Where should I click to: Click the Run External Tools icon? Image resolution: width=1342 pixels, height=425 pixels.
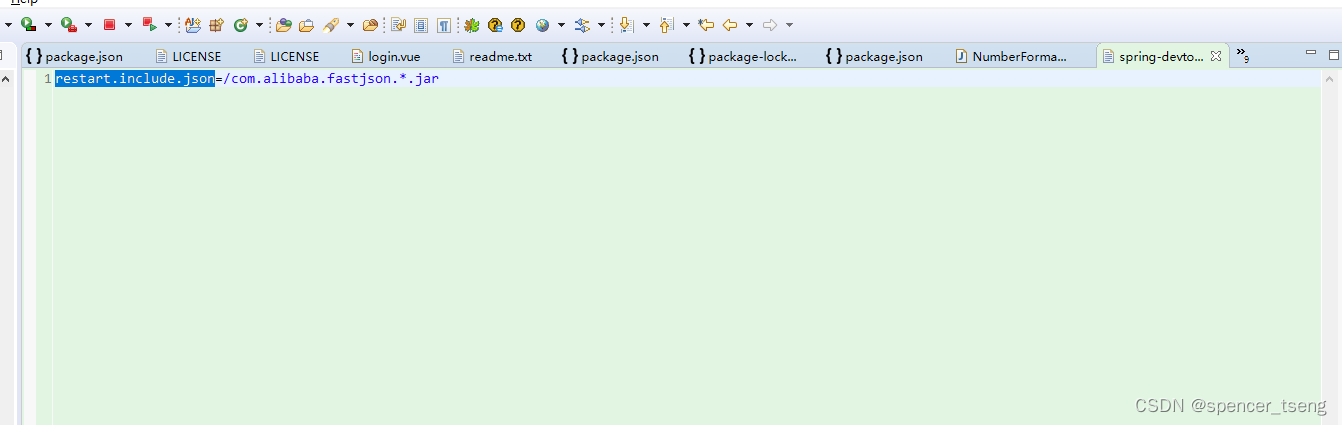68,24
